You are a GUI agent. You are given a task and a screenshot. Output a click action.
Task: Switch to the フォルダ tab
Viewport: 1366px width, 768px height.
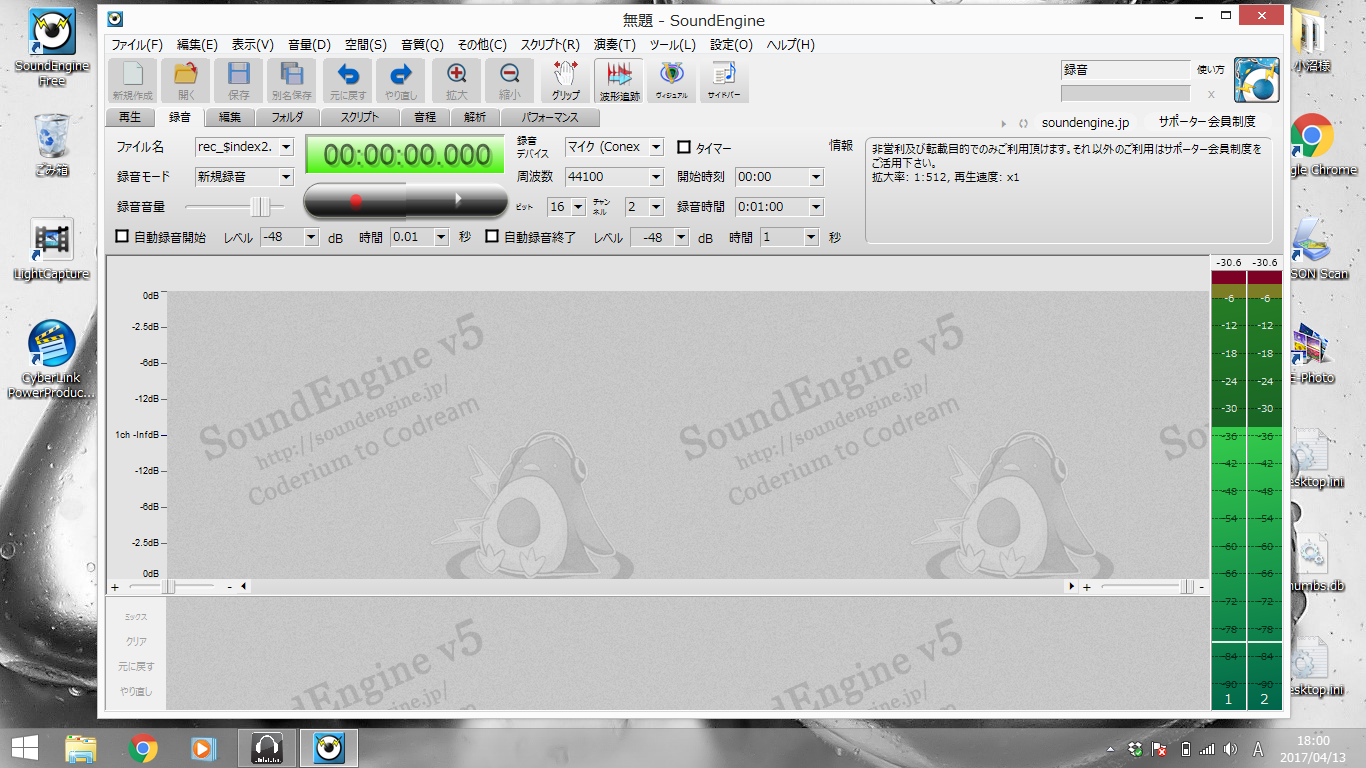(x=287, y=117)
